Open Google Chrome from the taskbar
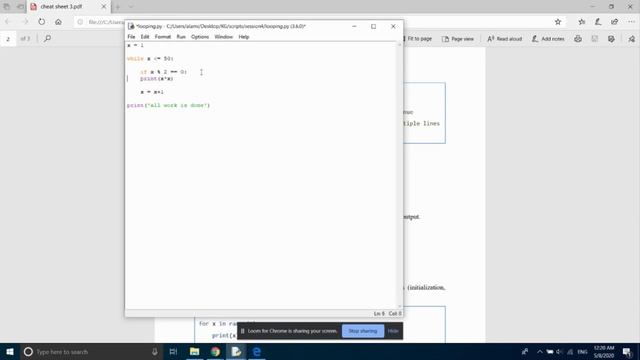 point(216,351)
